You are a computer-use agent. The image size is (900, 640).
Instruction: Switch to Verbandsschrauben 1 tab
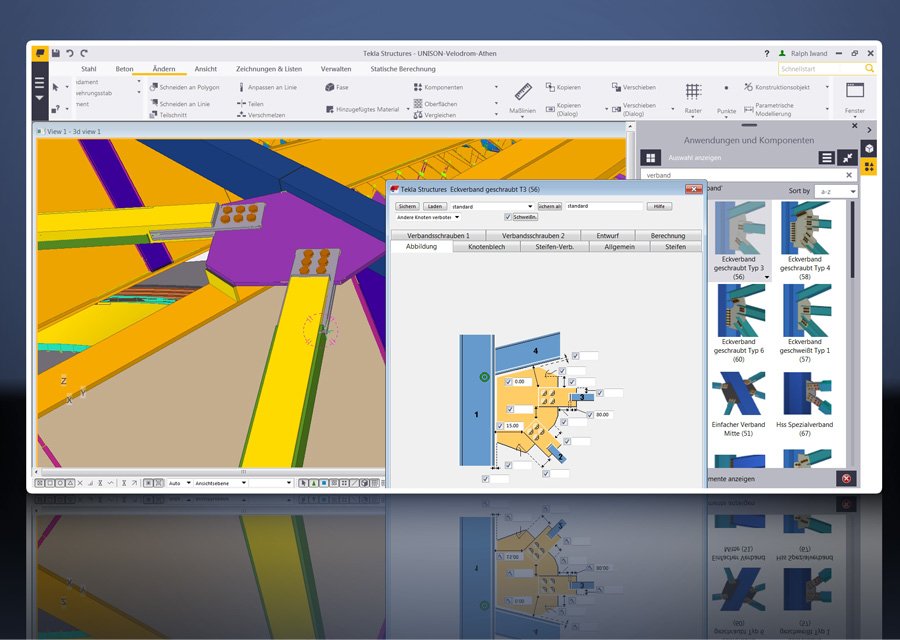pos(438,235)
